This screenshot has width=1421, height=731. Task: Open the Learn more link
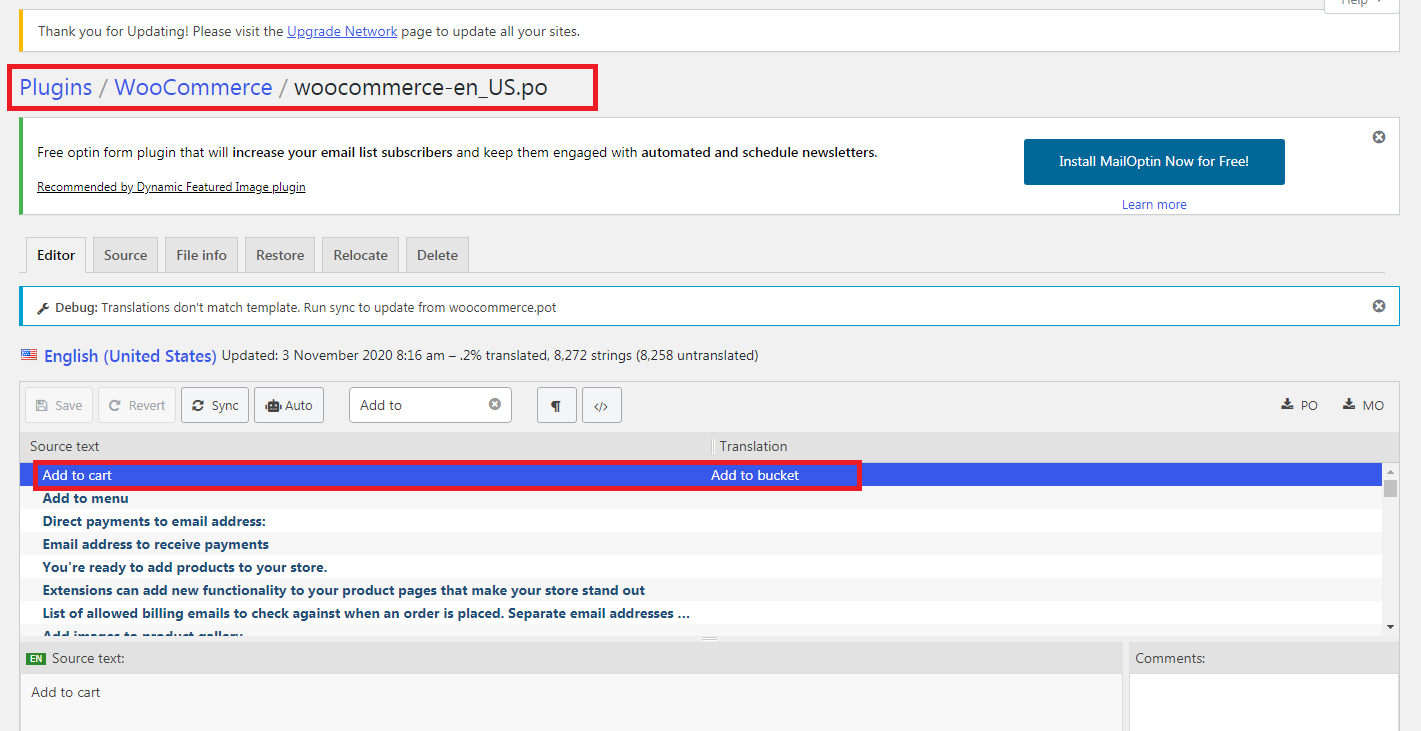(1154, 204)
